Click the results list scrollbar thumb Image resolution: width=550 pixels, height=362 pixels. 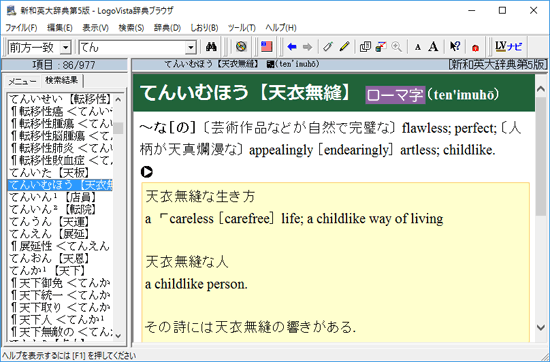(x=118, y=128)
